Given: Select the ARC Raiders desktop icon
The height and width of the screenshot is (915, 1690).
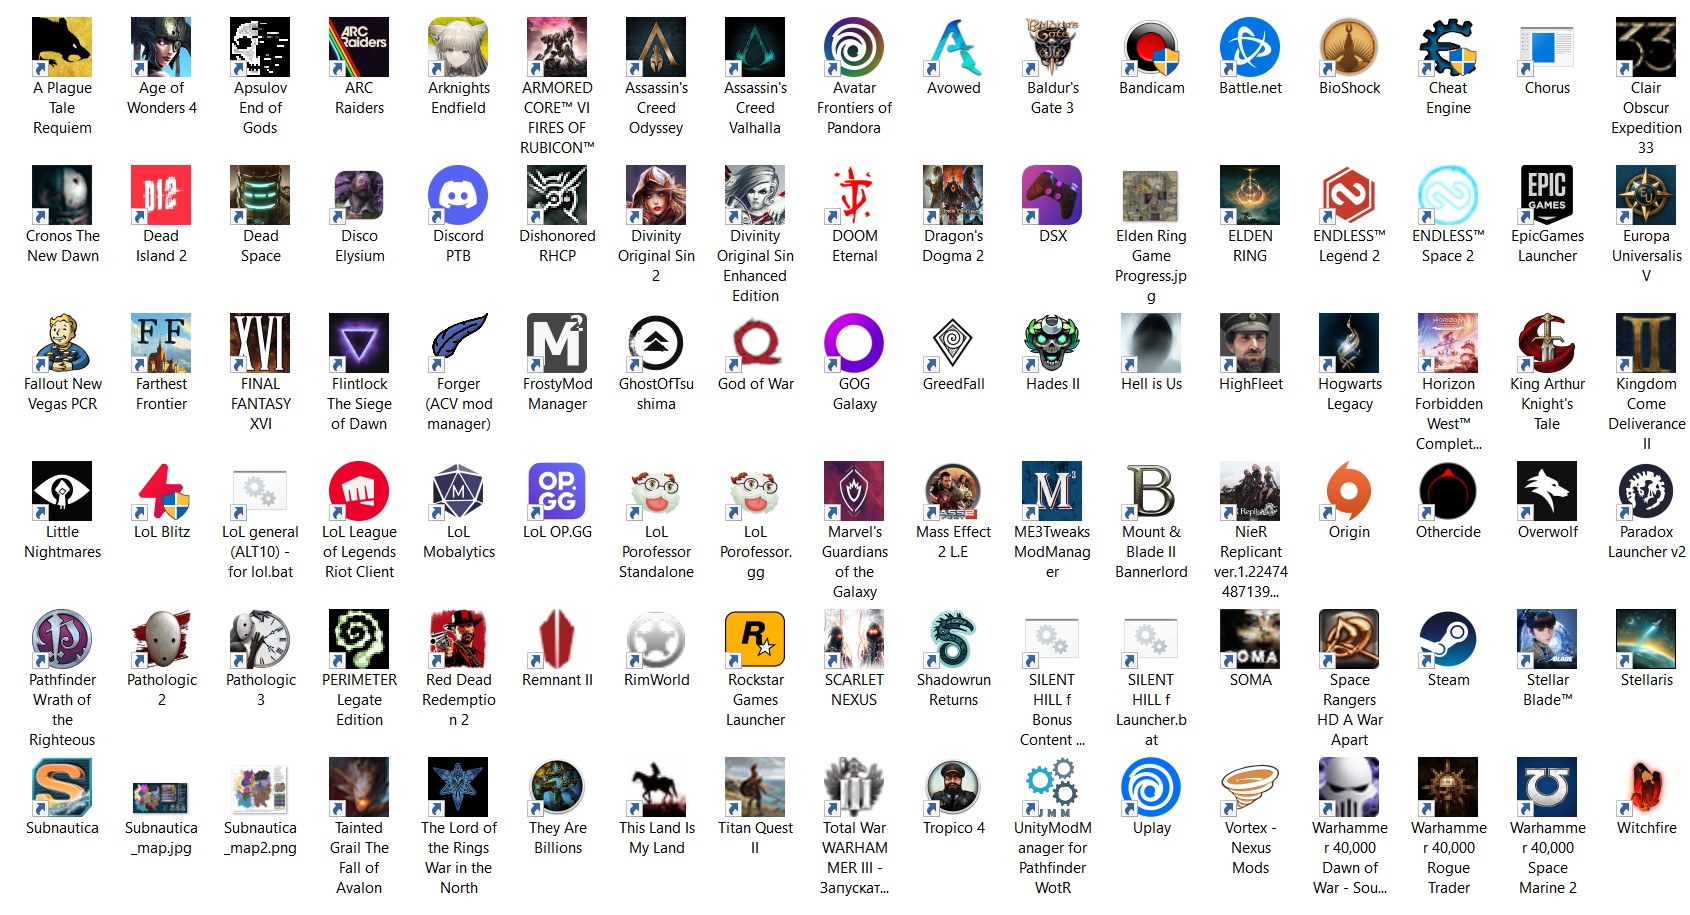Looking at the screenshot, I should [359, 47].
